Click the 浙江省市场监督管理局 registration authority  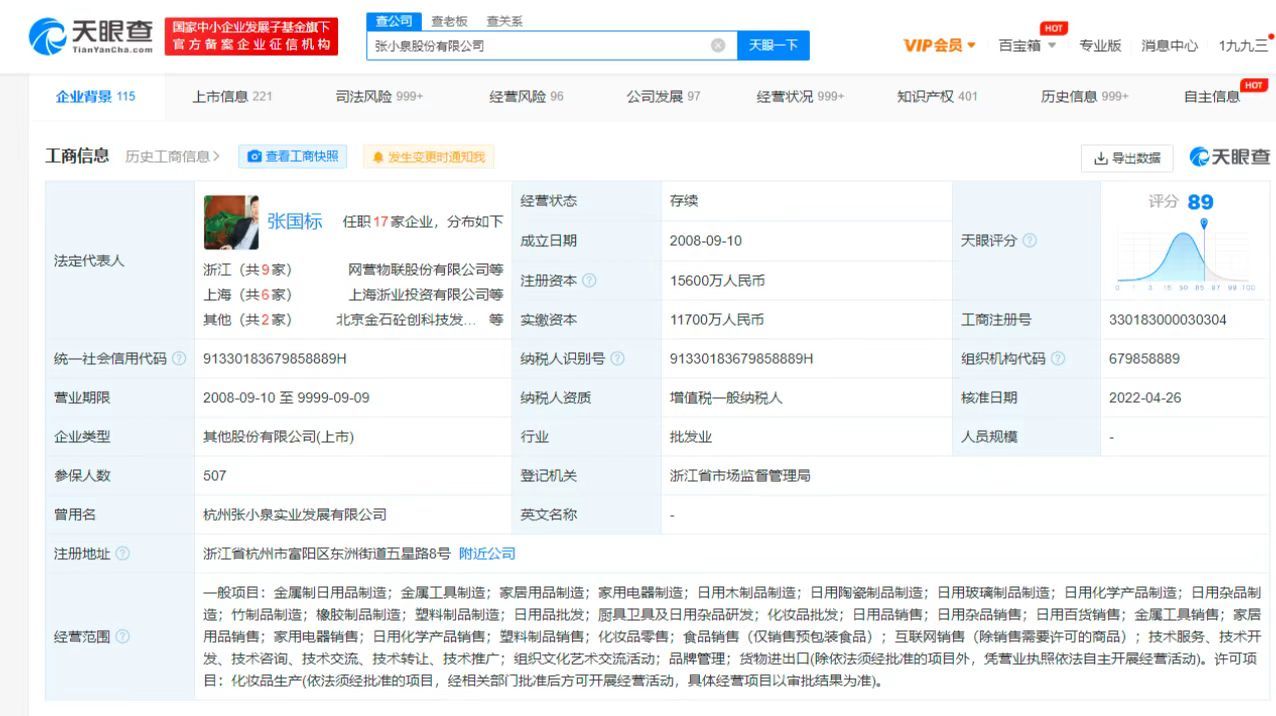[x=740, y=476]
